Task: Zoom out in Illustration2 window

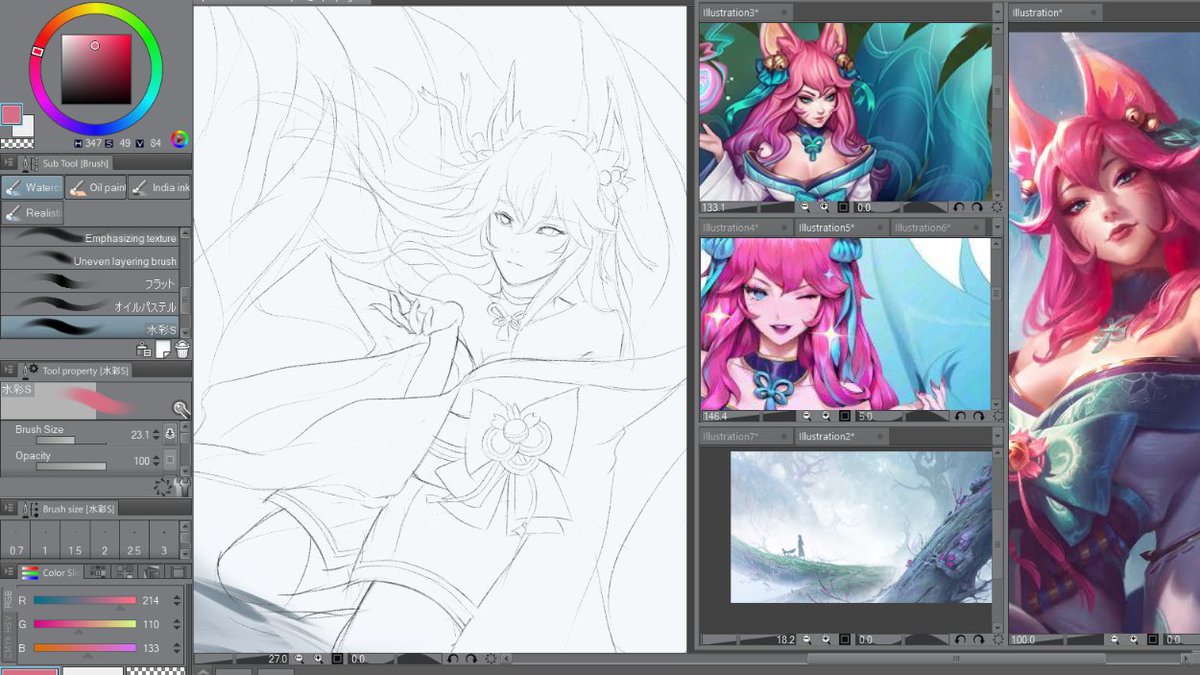Action: [x=806, y=639]
